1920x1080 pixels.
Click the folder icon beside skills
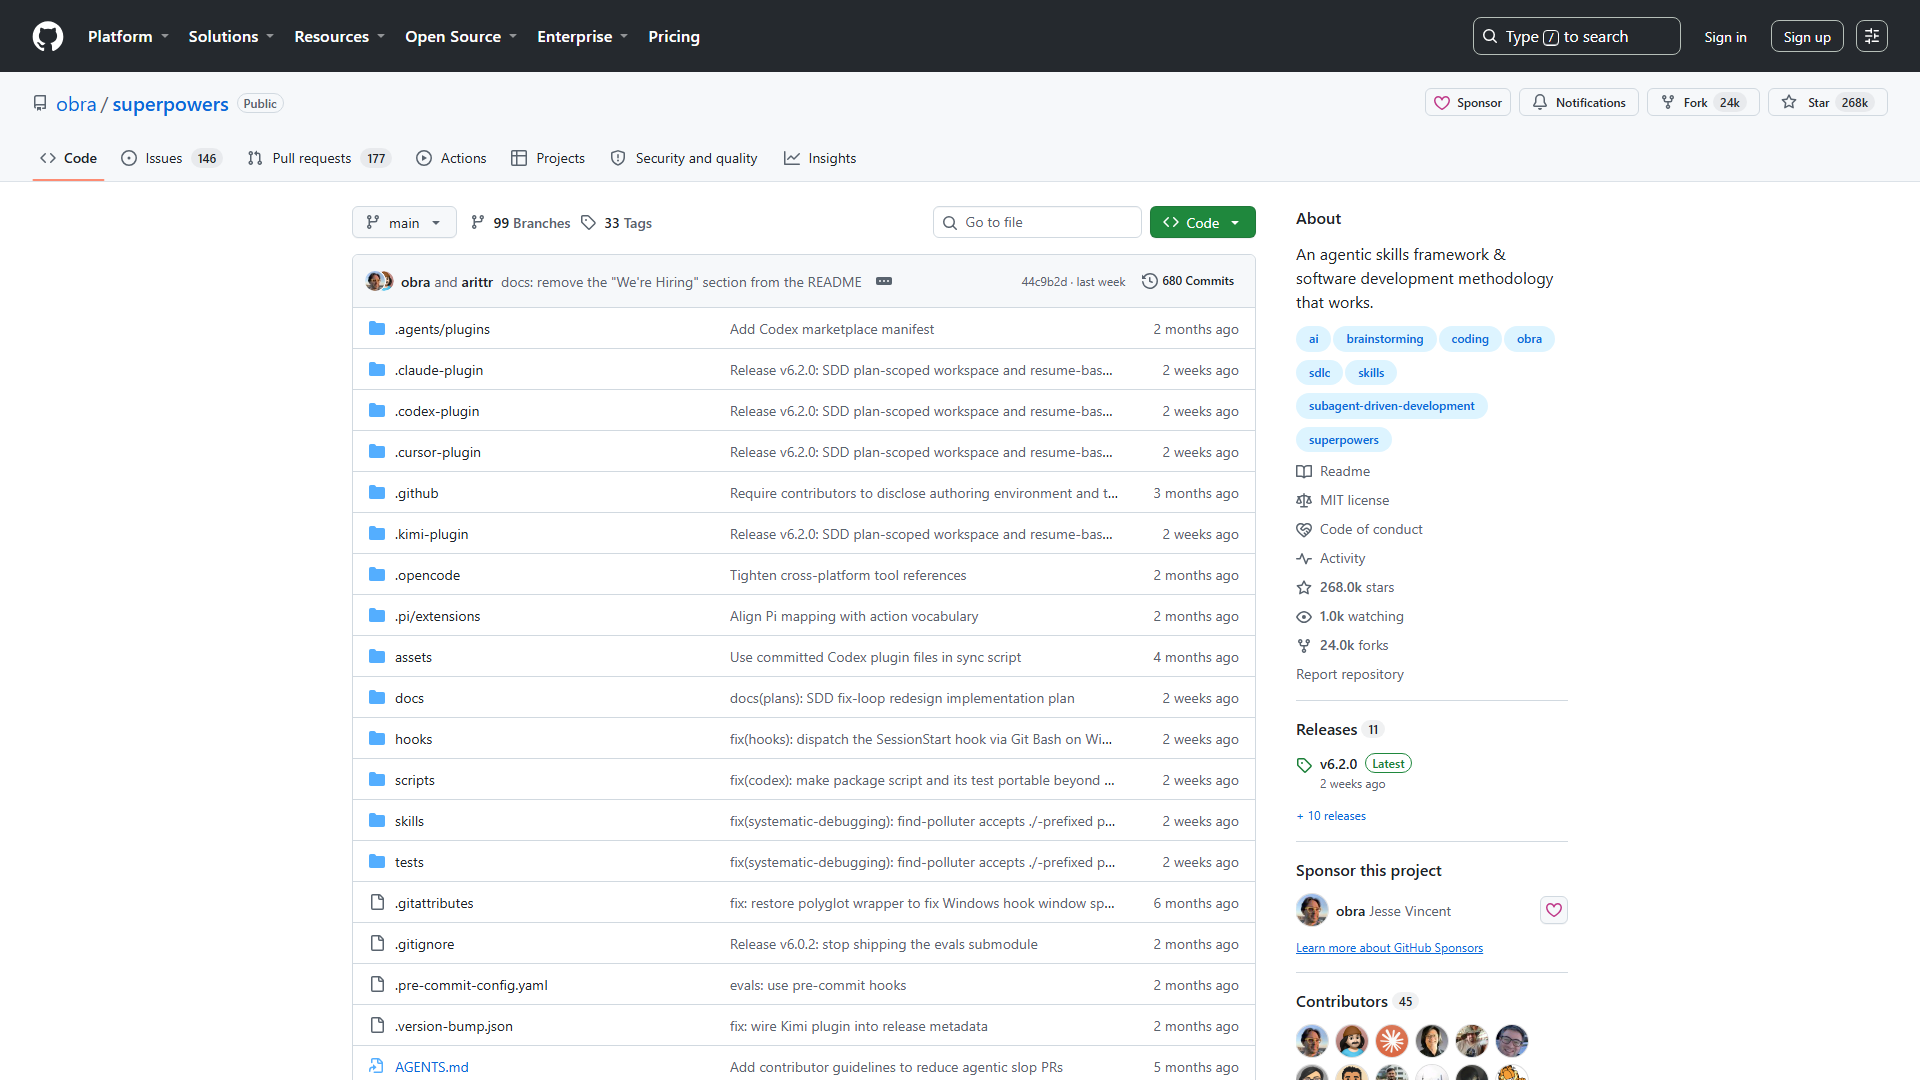377,820
